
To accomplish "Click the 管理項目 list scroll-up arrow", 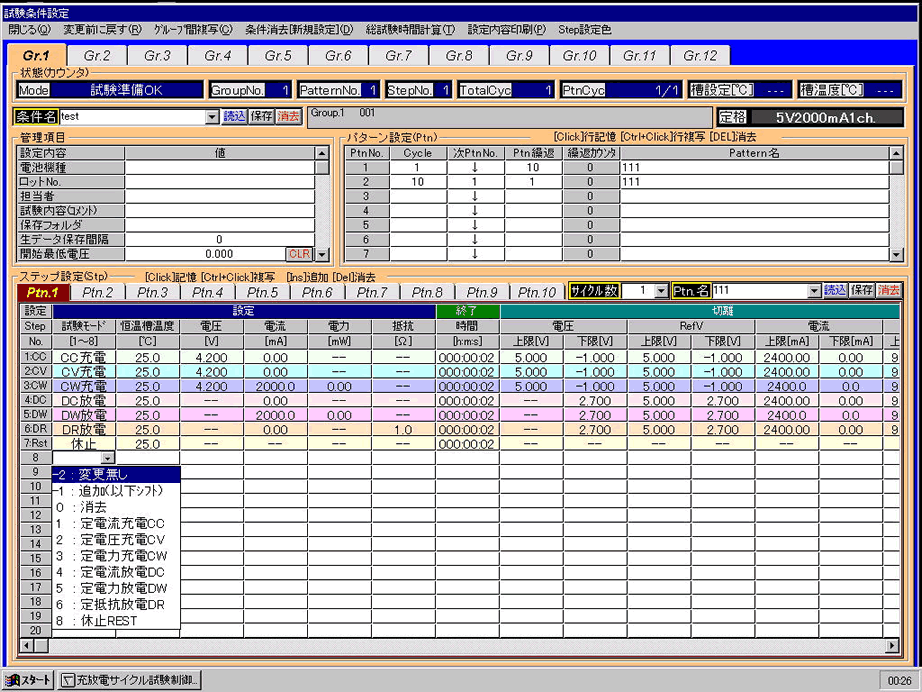I will (322, 153).
